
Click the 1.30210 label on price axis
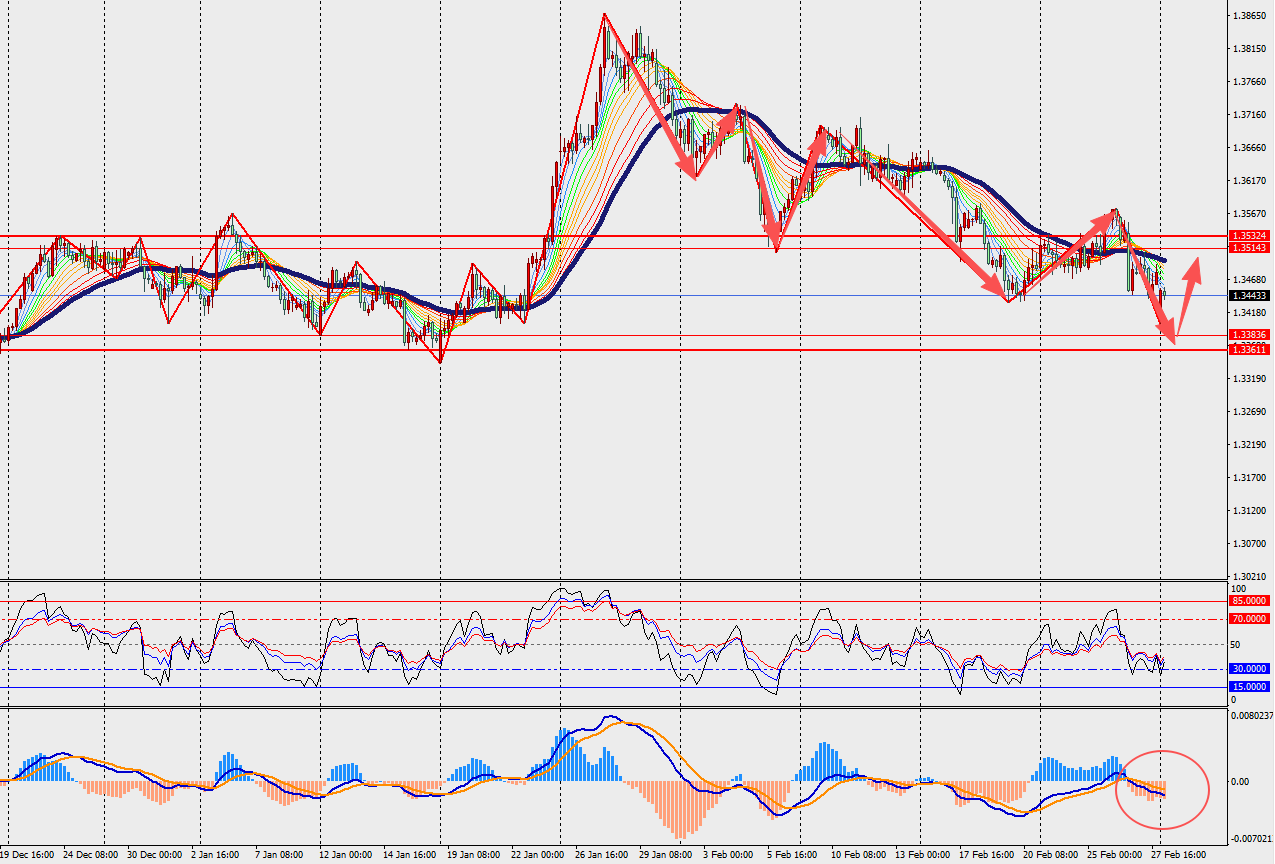(x=1250, y=577)
